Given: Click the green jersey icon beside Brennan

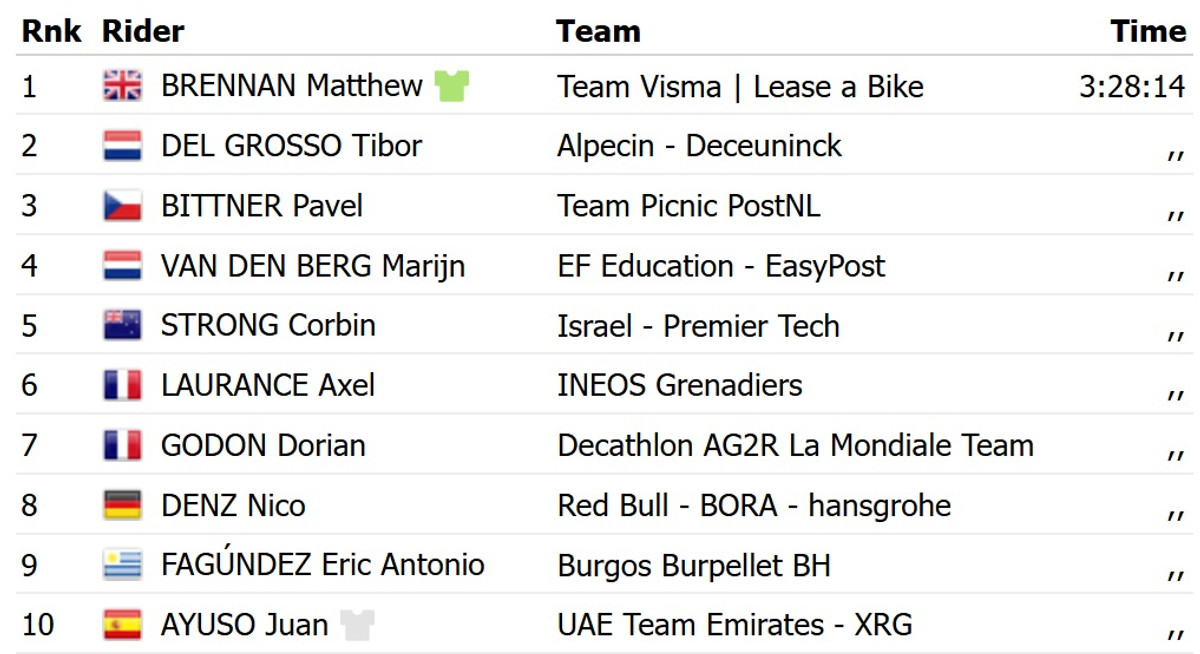Looking at the screenshot, I should pos(452,87).
